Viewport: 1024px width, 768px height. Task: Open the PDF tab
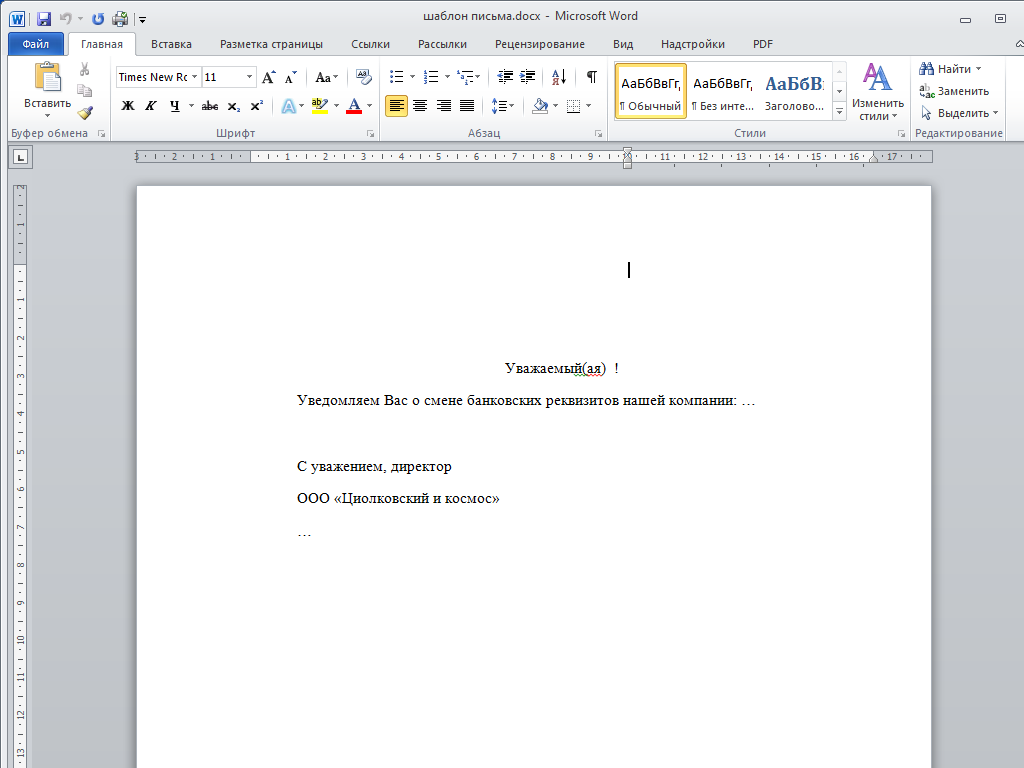coord(762,44)
